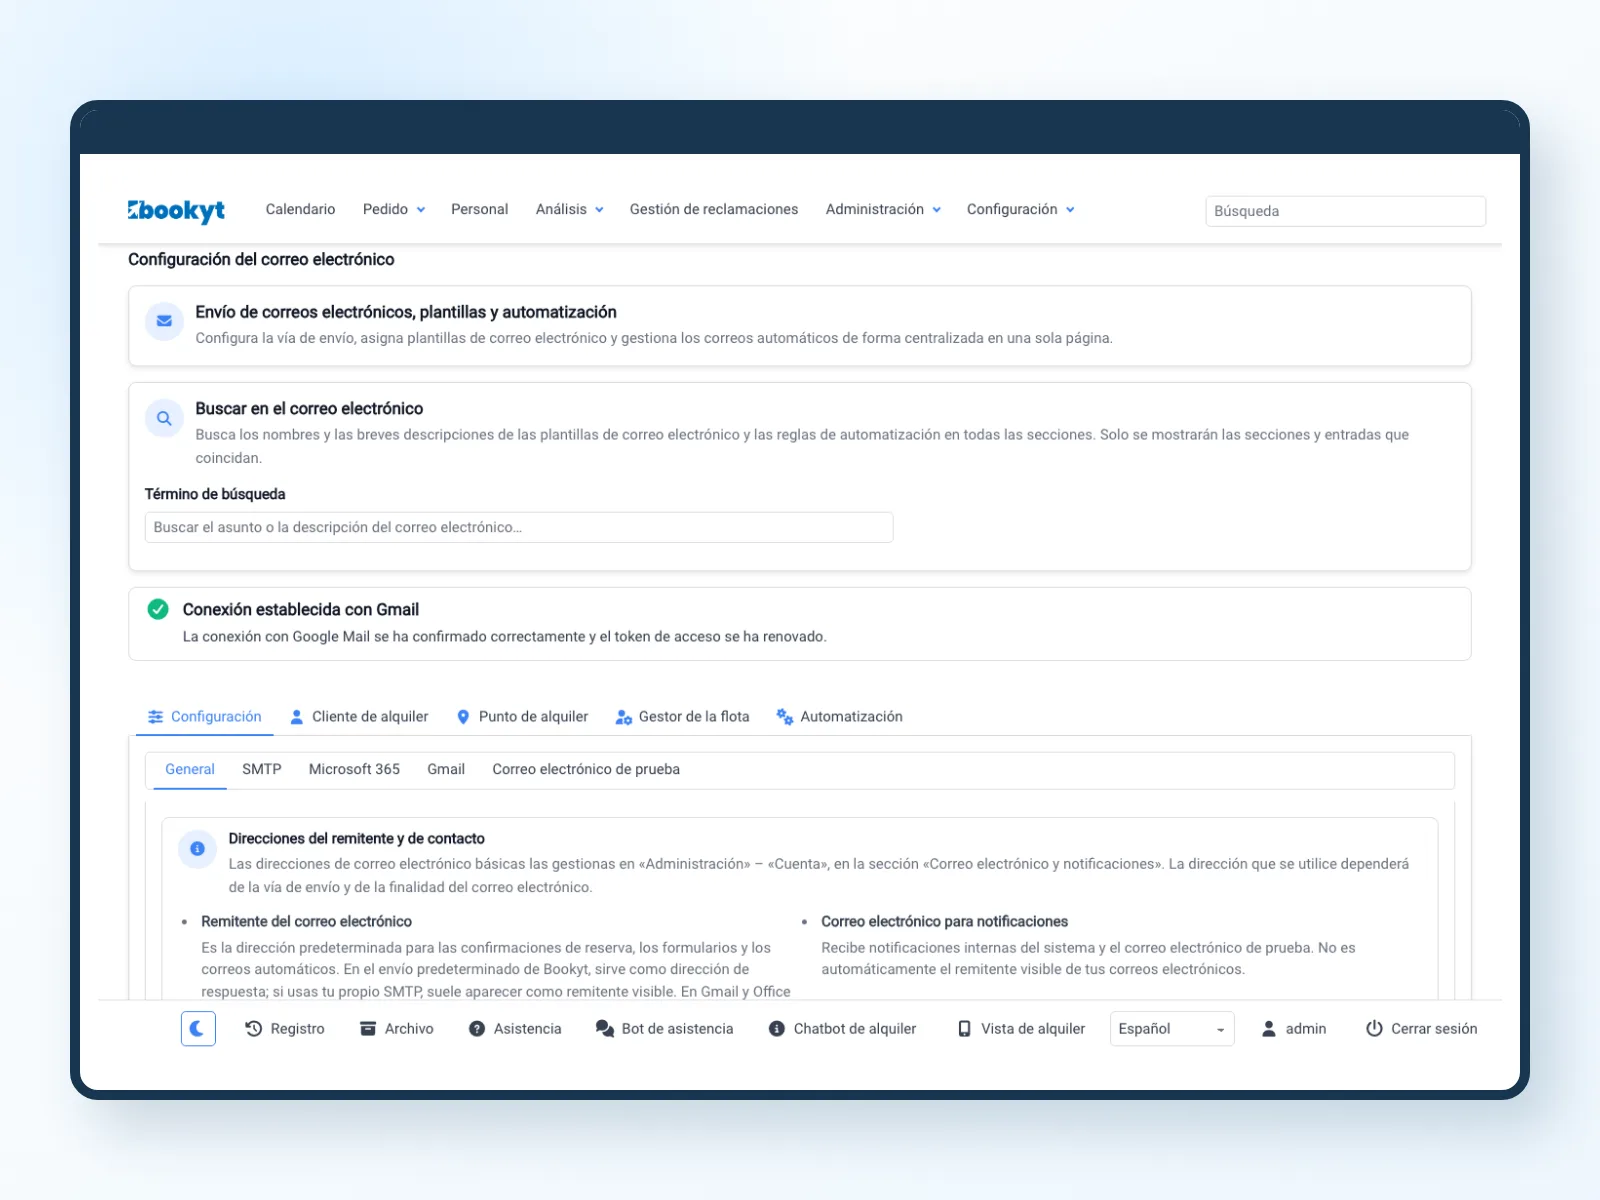1600x1200 pixels.
Task: Click the blue info icon for sender addresses
Action: pos(197,848)
